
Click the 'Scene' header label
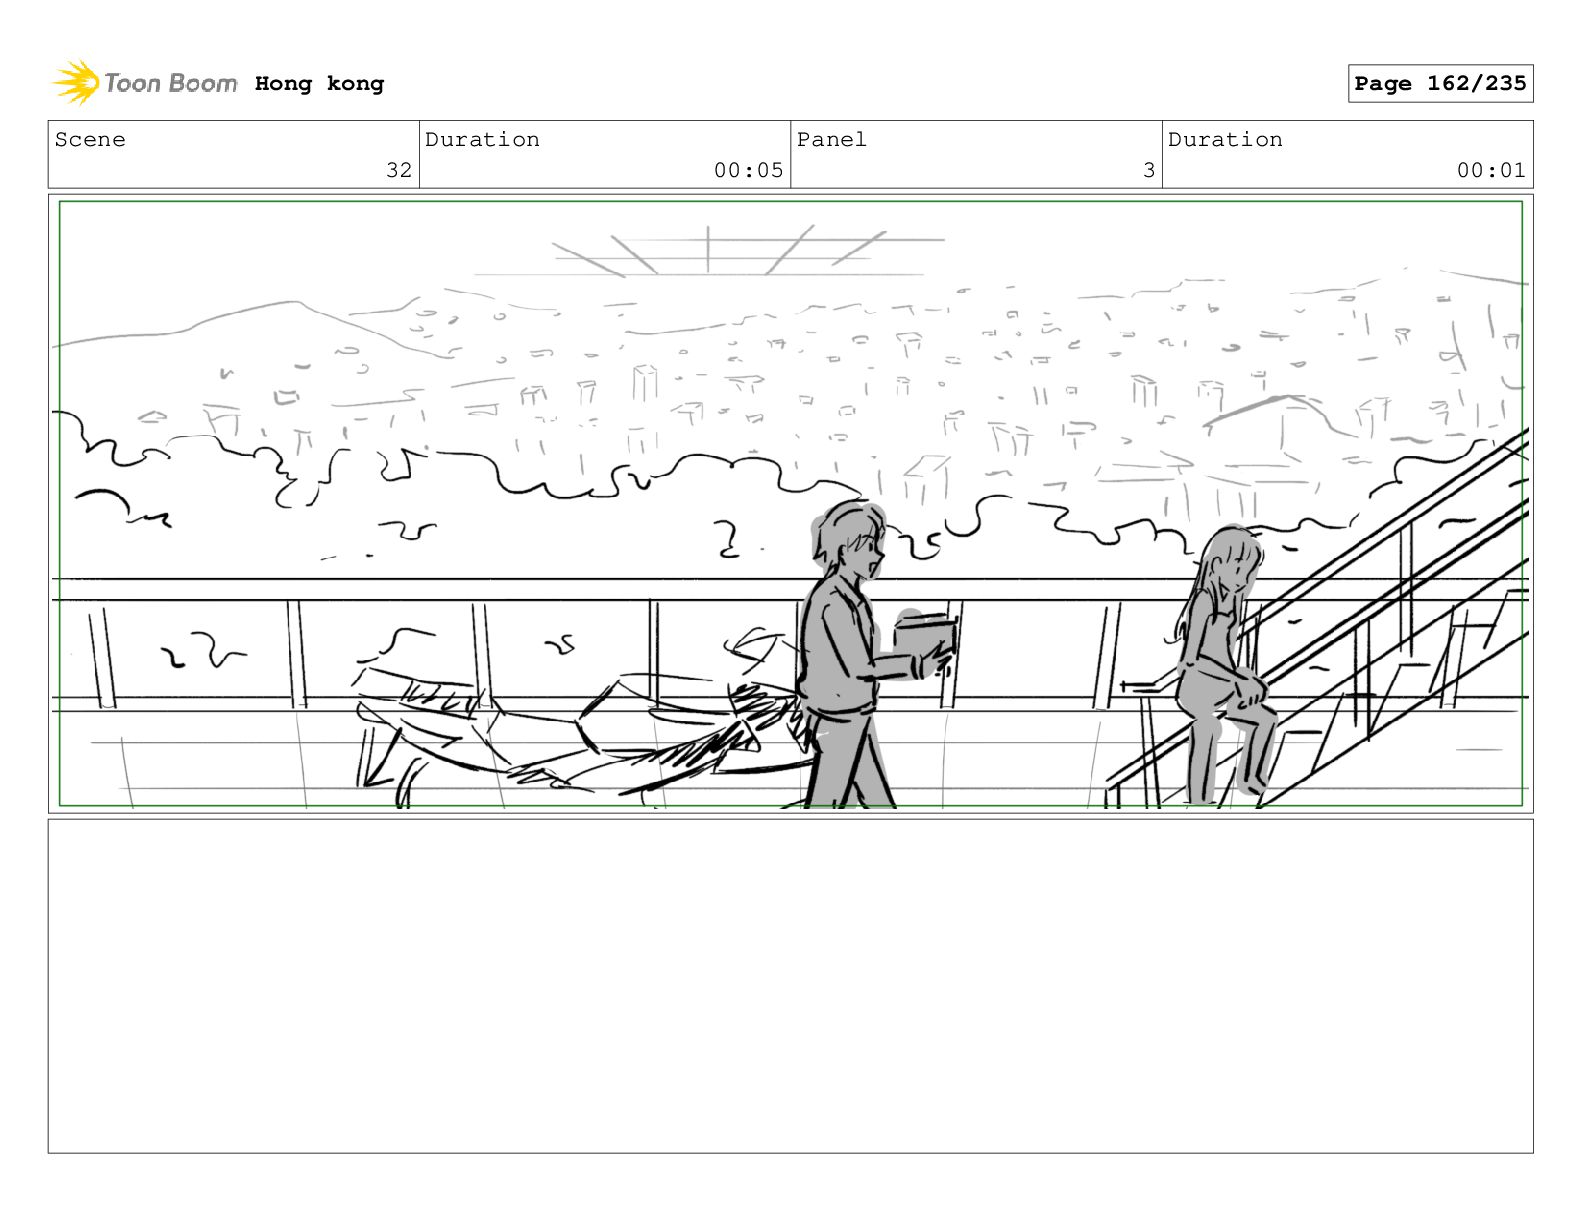90,140
